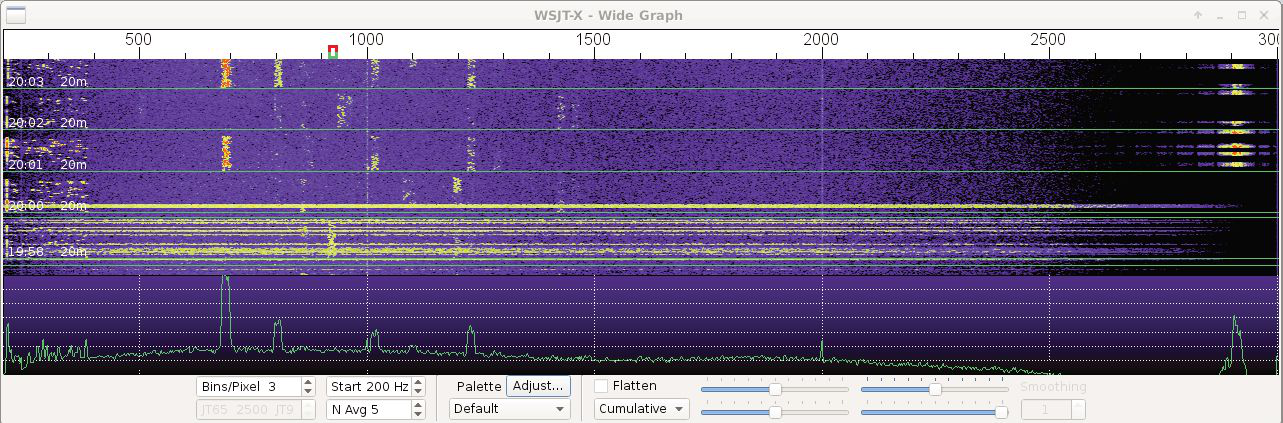Viewport: 1283px width, 423px height.
Task: Open the window menu icon in title bar
Action: [x=17, y=15]
